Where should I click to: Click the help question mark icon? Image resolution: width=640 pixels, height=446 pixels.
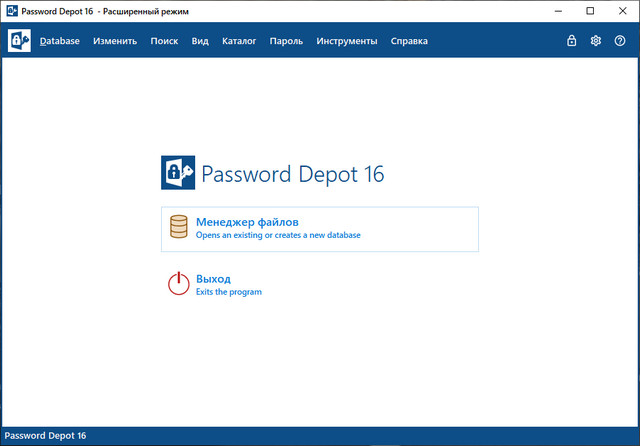pos(619,41)
